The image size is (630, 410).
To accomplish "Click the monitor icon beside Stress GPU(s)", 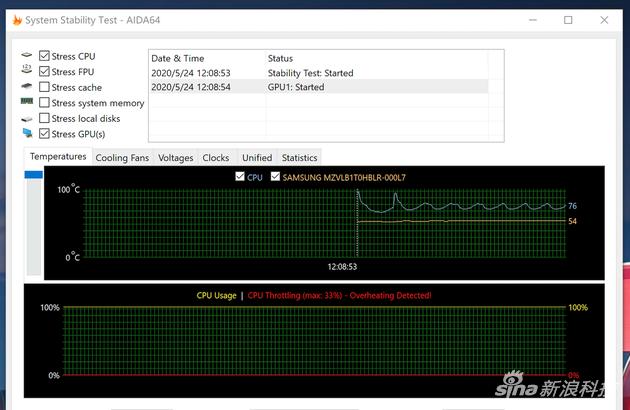I will pyautogui.click(x=27, y=133).
